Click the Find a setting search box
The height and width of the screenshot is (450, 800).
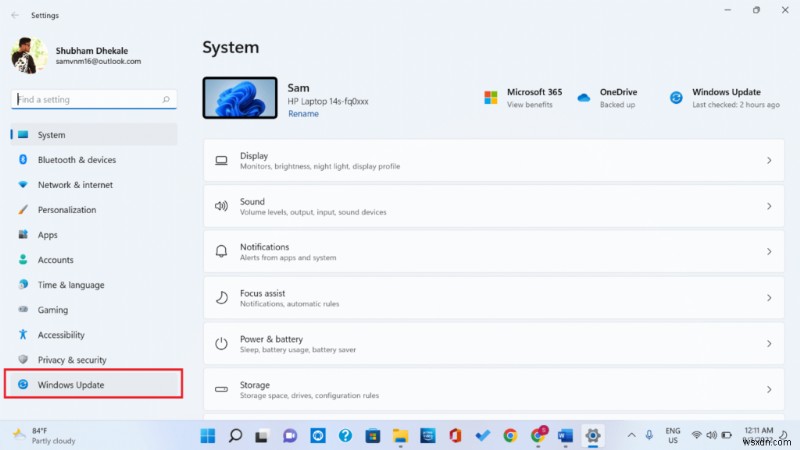point(94,99)
